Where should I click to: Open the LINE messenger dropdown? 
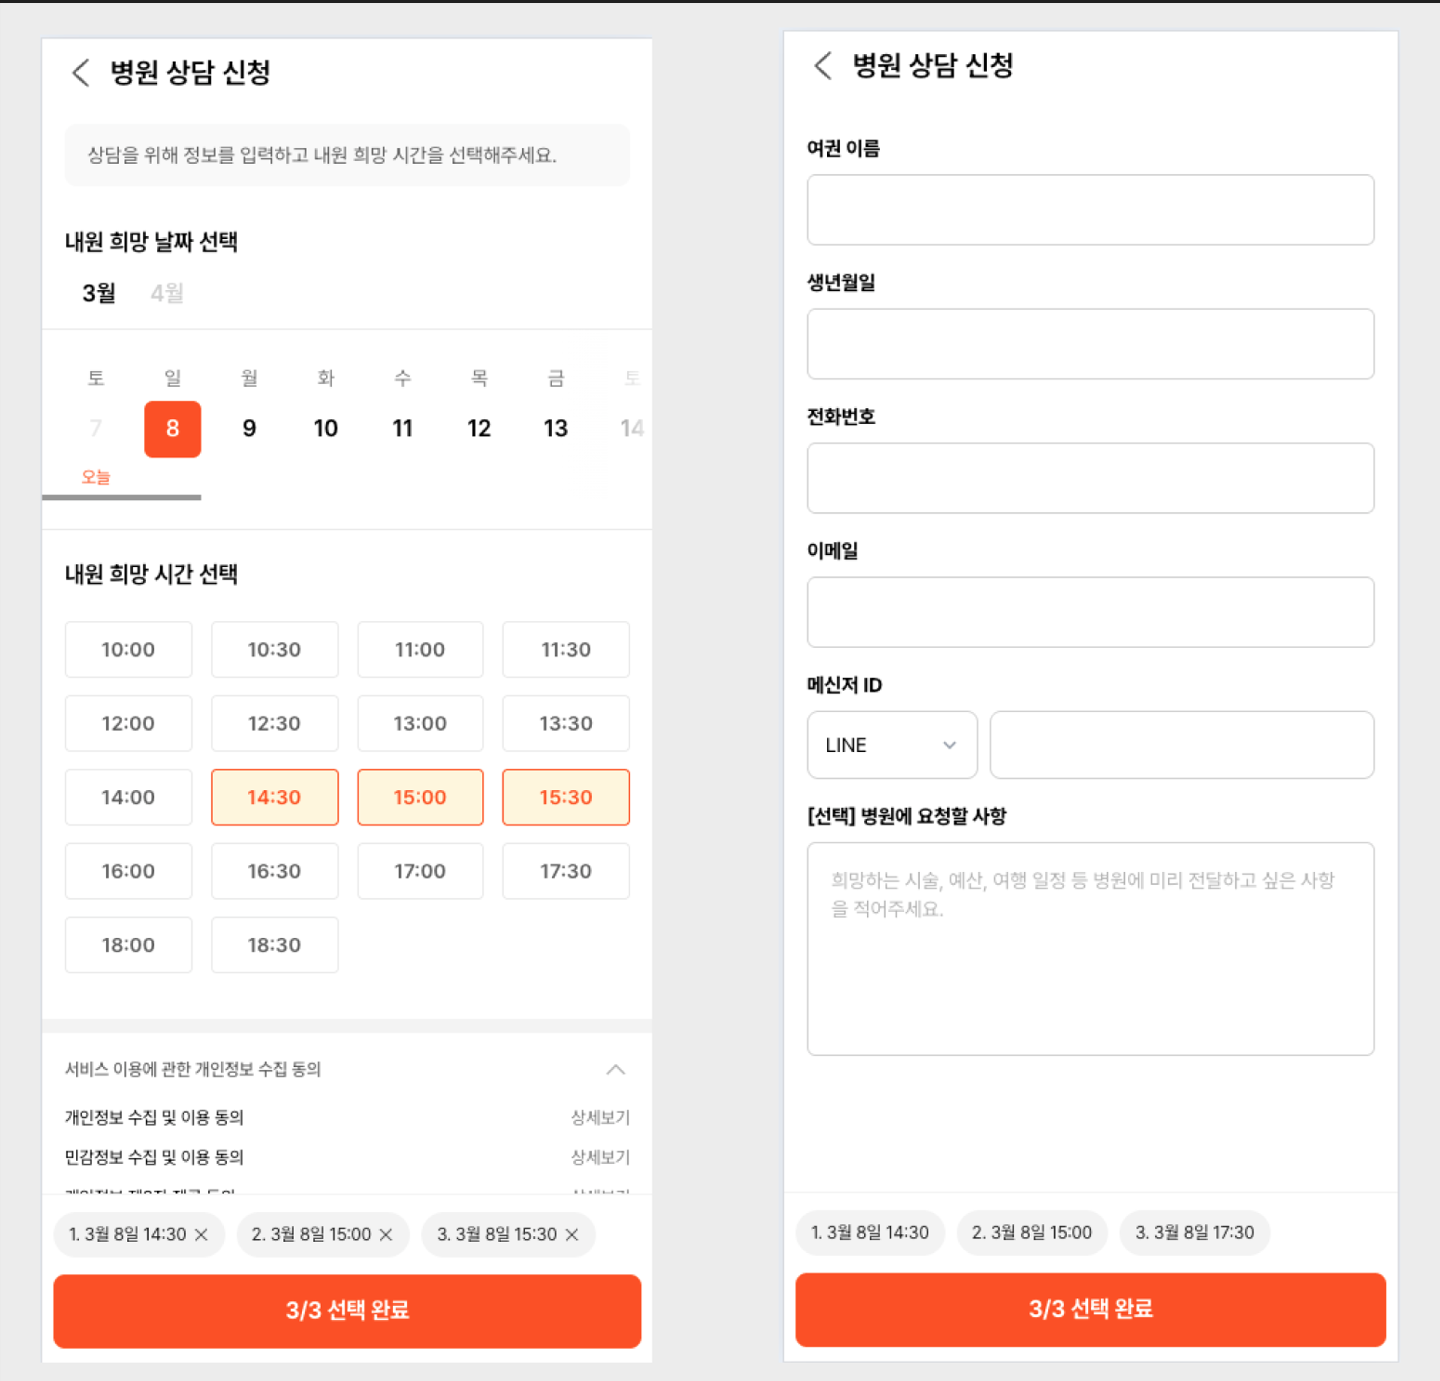(891, 745)
